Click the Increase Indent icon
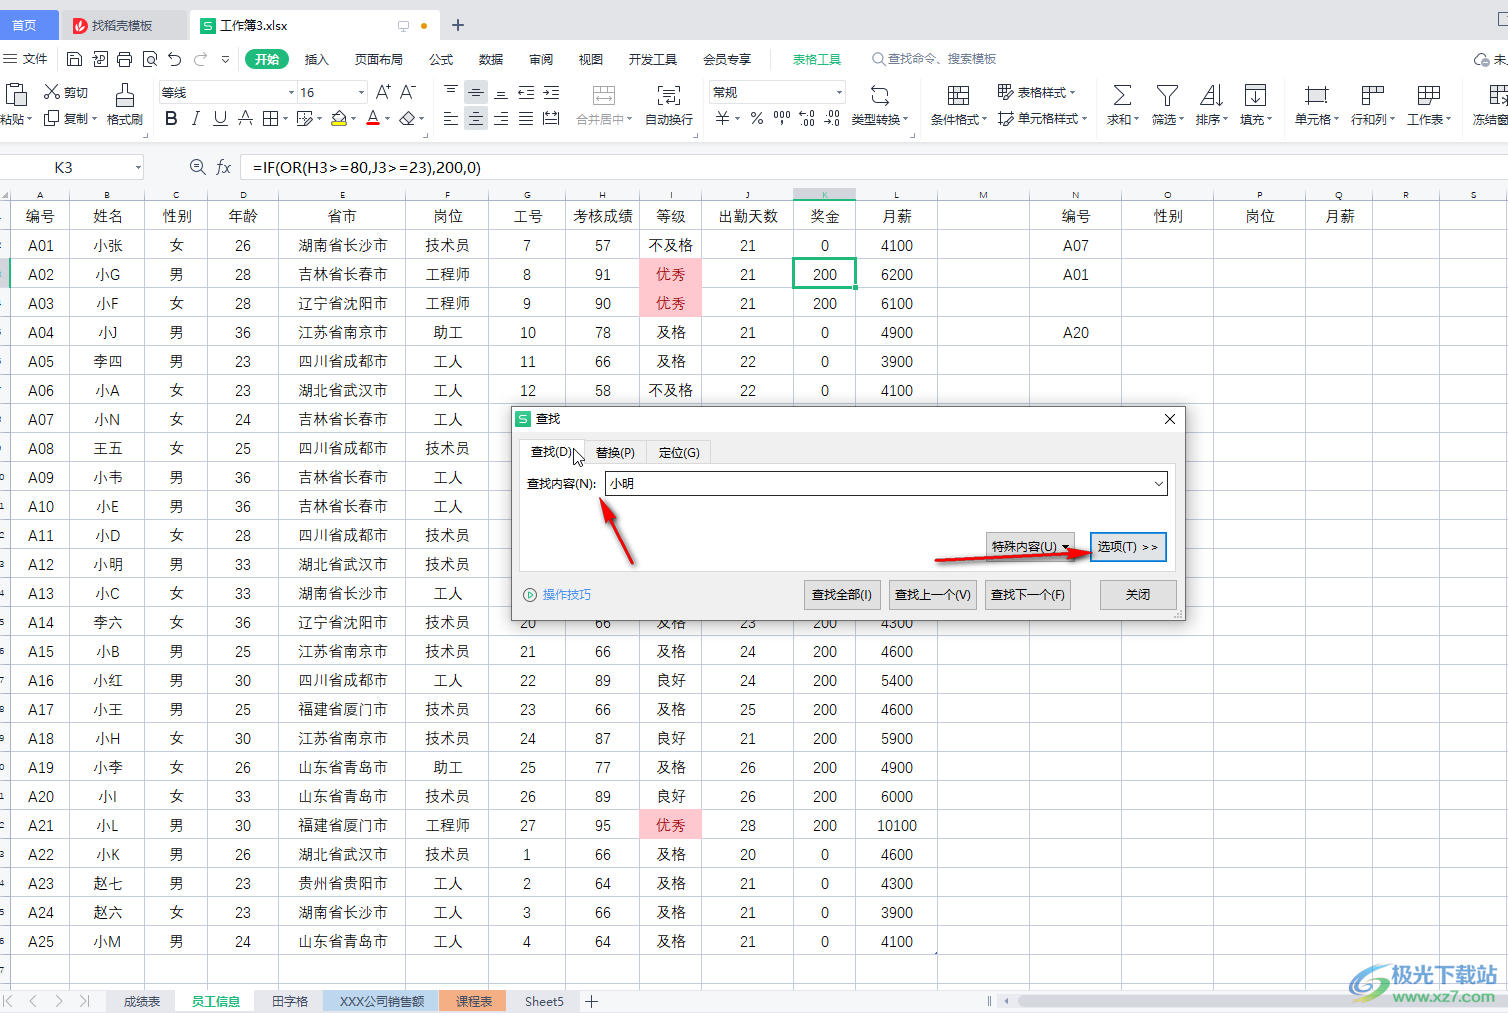Viewport: 1508px width, 1013px height. 551,92
